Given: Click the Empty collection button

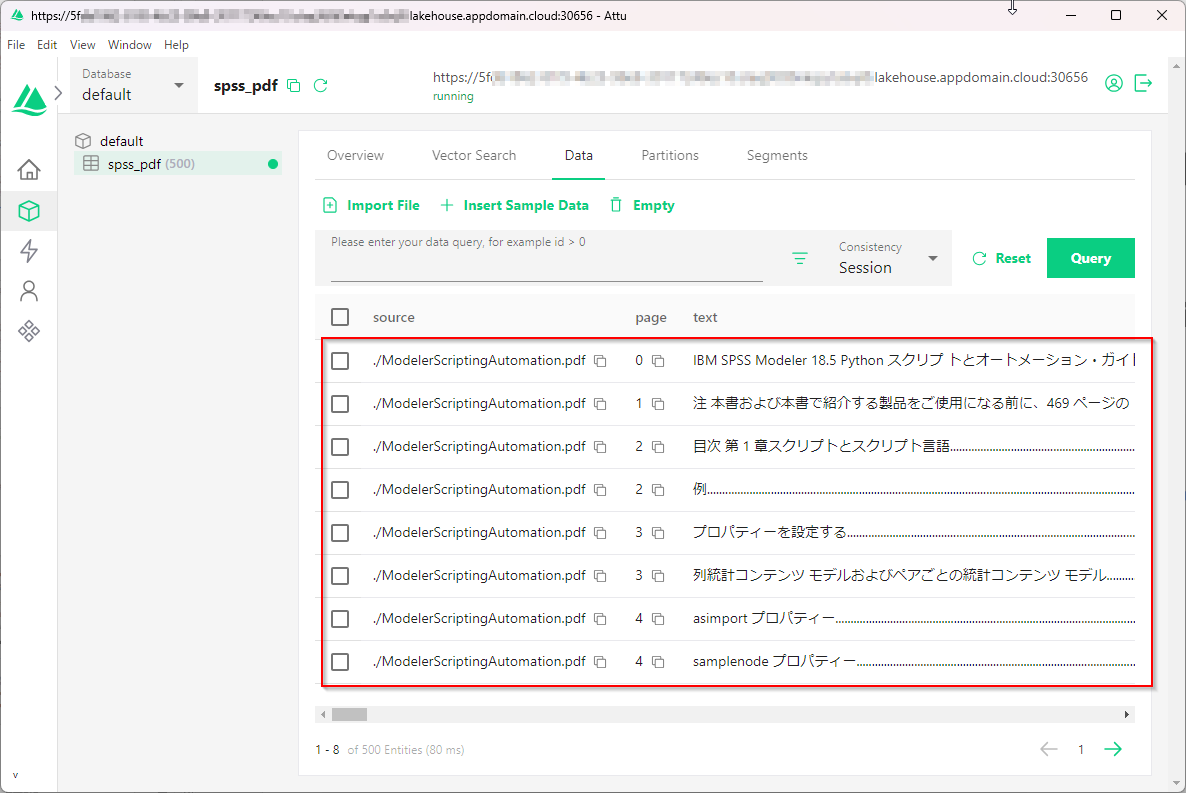Looking at the screenshot, I should click(x=642, y=205).
